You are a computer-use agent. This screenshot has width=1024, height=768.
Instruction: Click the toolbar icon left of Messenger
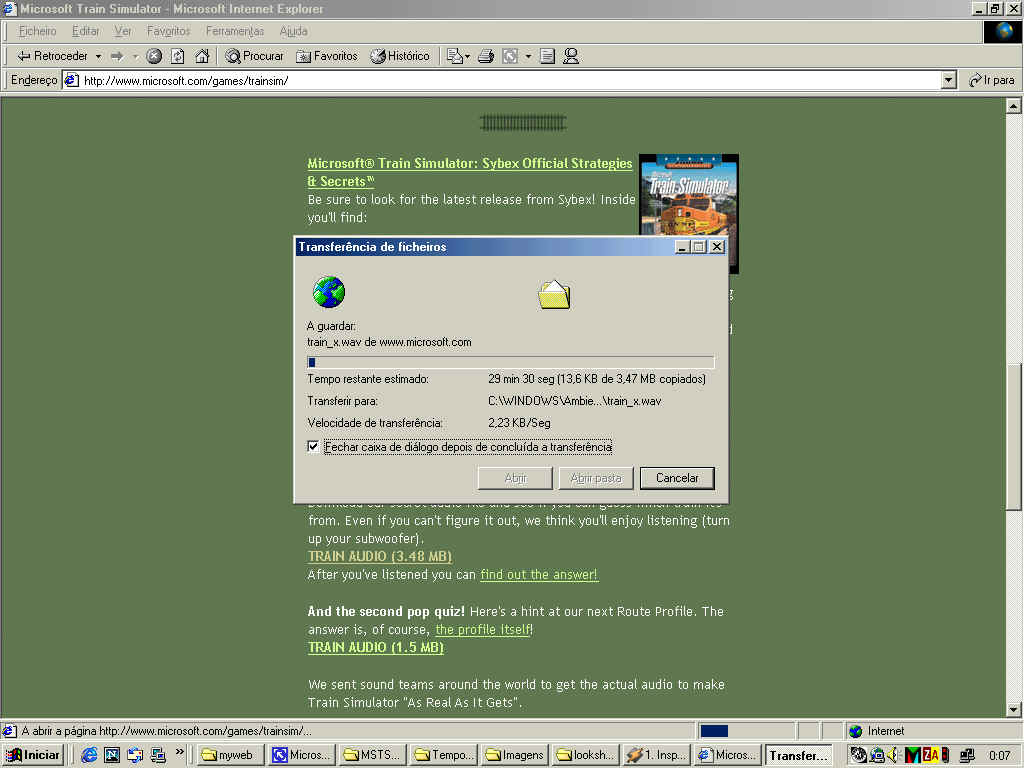(547, 56)
